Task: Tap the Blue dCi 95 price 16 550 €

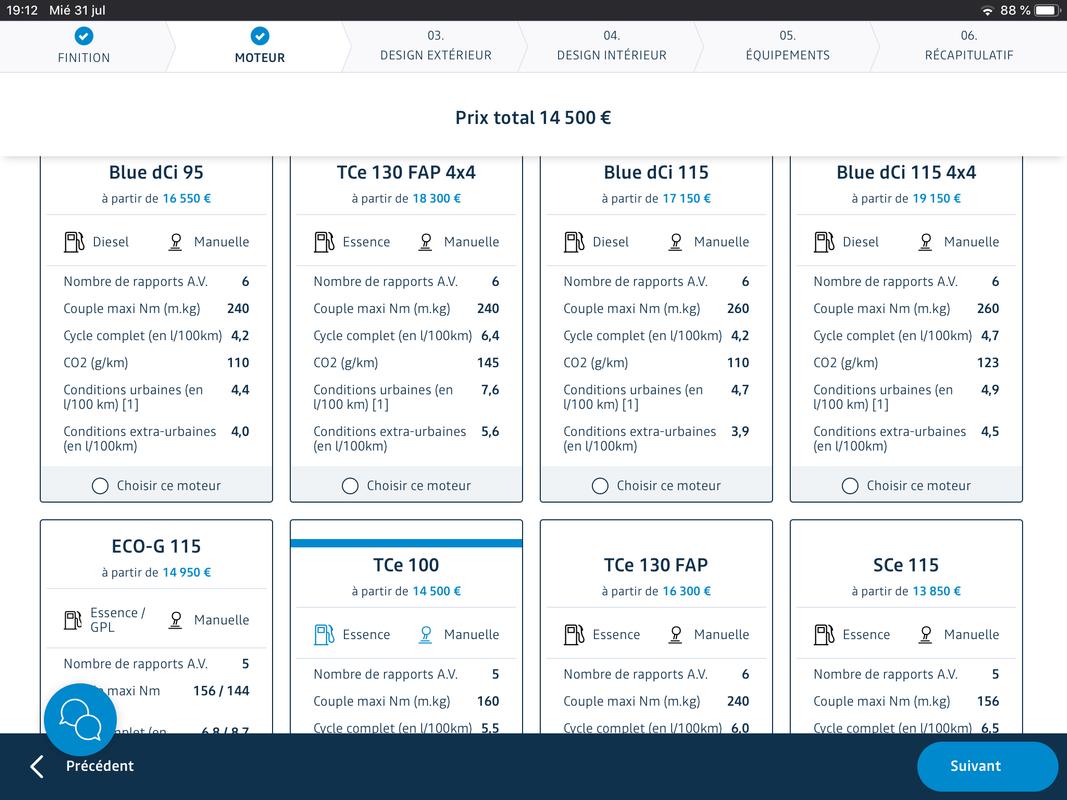Action: coord(186,199)
